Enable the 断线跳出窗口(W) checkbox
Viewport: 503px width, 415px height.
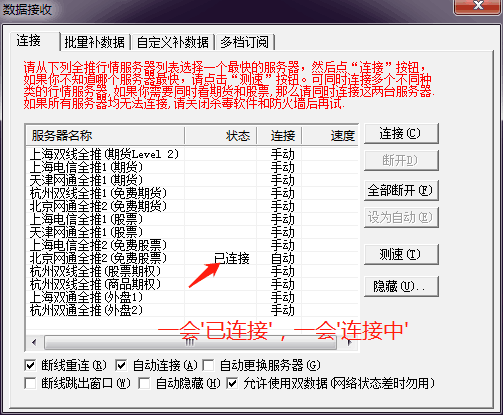coord(30,383)
